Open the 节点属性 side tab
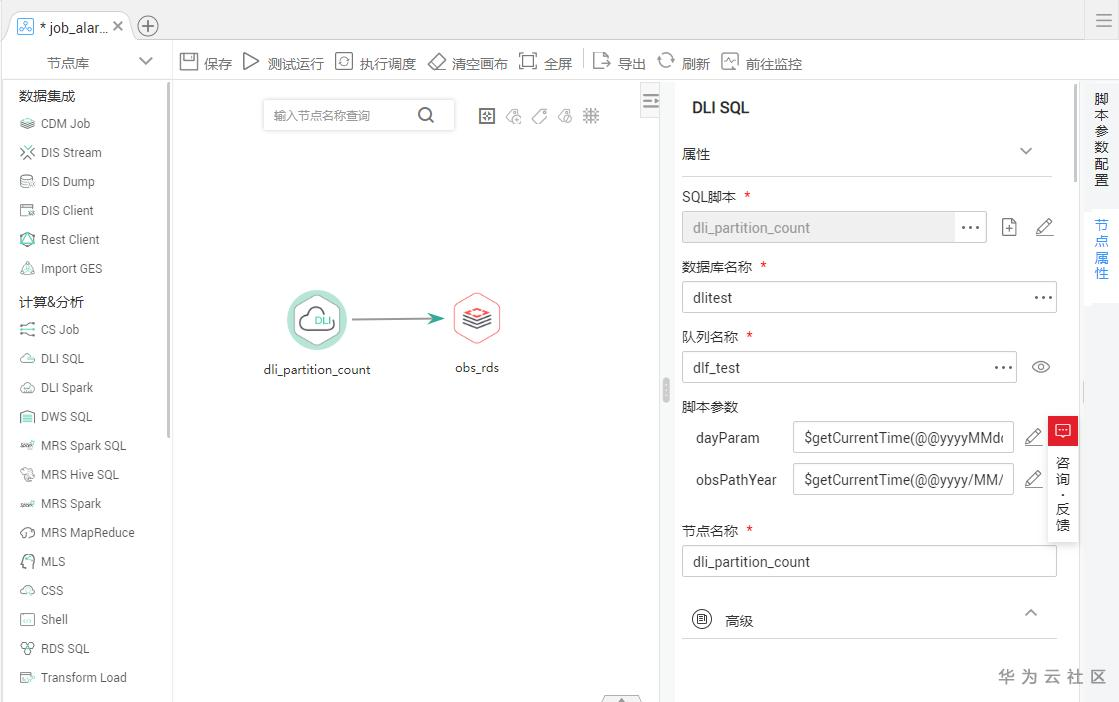The height and width of the screenshot is (702, 1119). point(1101,249)
